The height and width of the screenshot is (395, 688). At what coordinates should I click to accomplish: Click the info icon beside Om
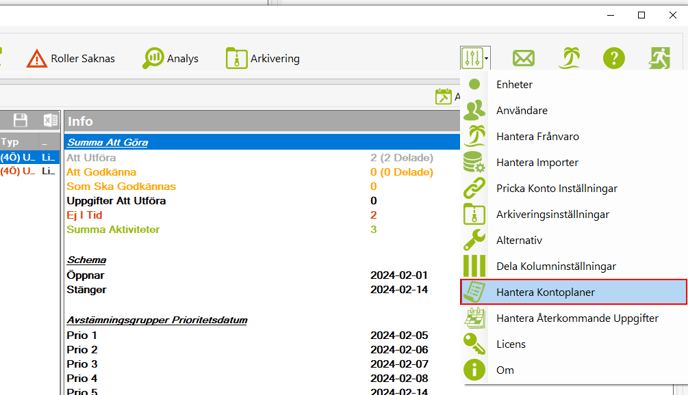pyautogui.click(x=474, y=370)
